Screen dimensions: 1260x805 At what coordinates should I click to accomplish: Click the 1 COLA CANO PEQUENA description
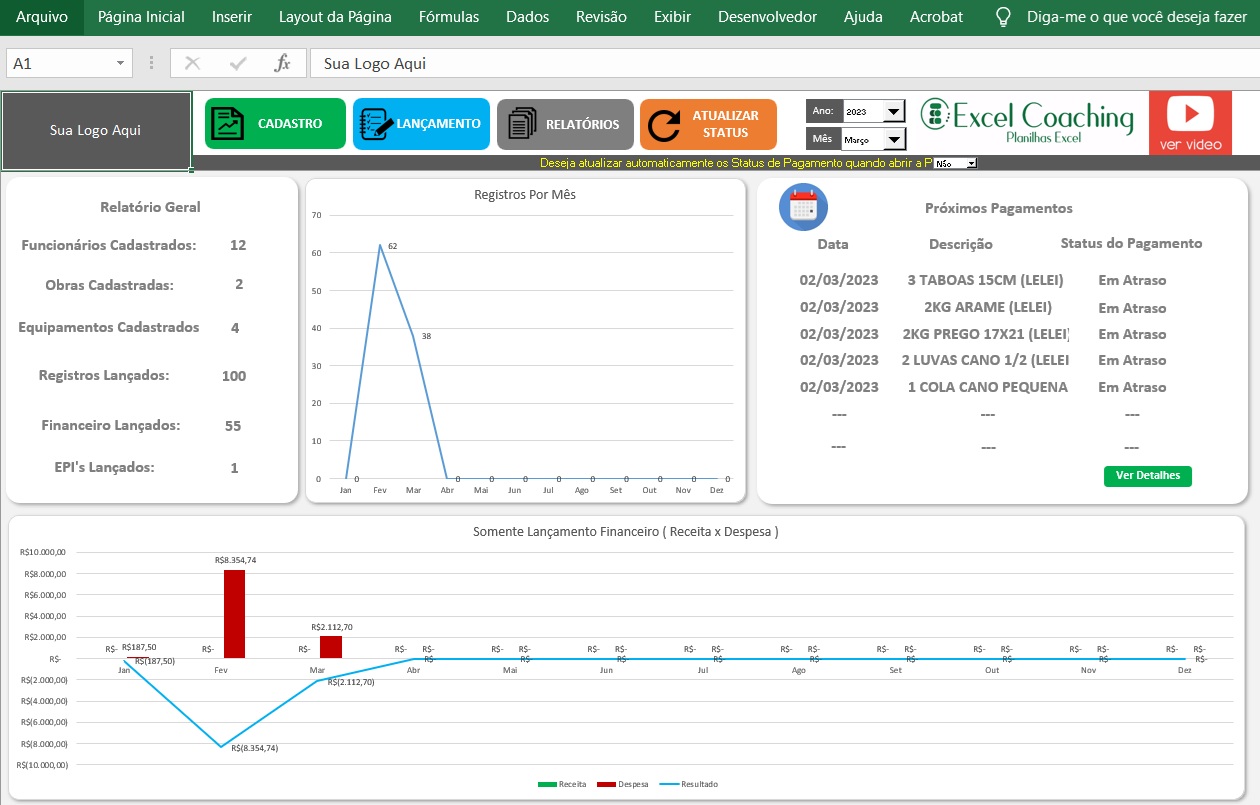pos(988,387)
